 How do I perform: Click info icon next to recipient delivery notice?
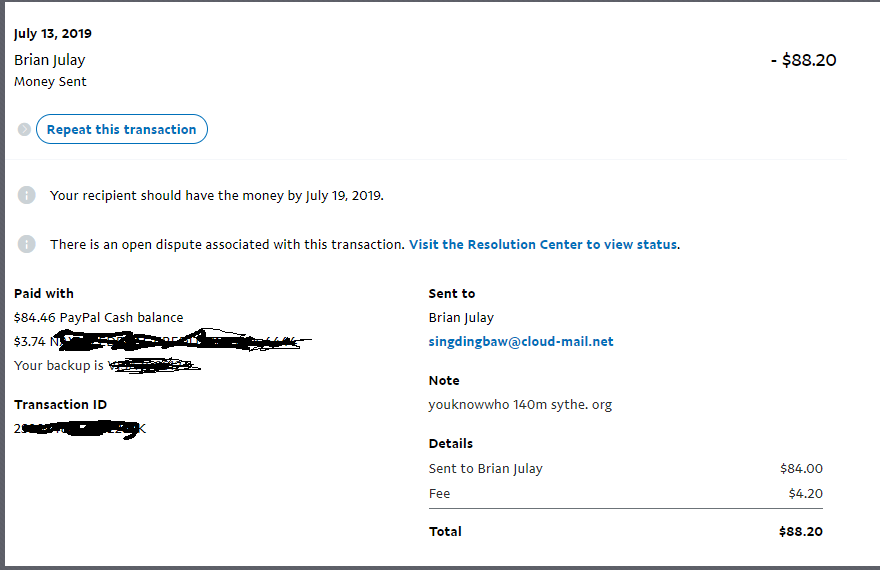(x=27, y=195)
